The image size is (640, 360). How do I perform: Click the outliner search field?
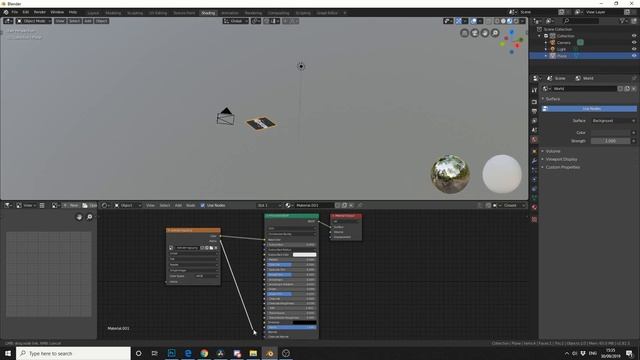point(580,21)
